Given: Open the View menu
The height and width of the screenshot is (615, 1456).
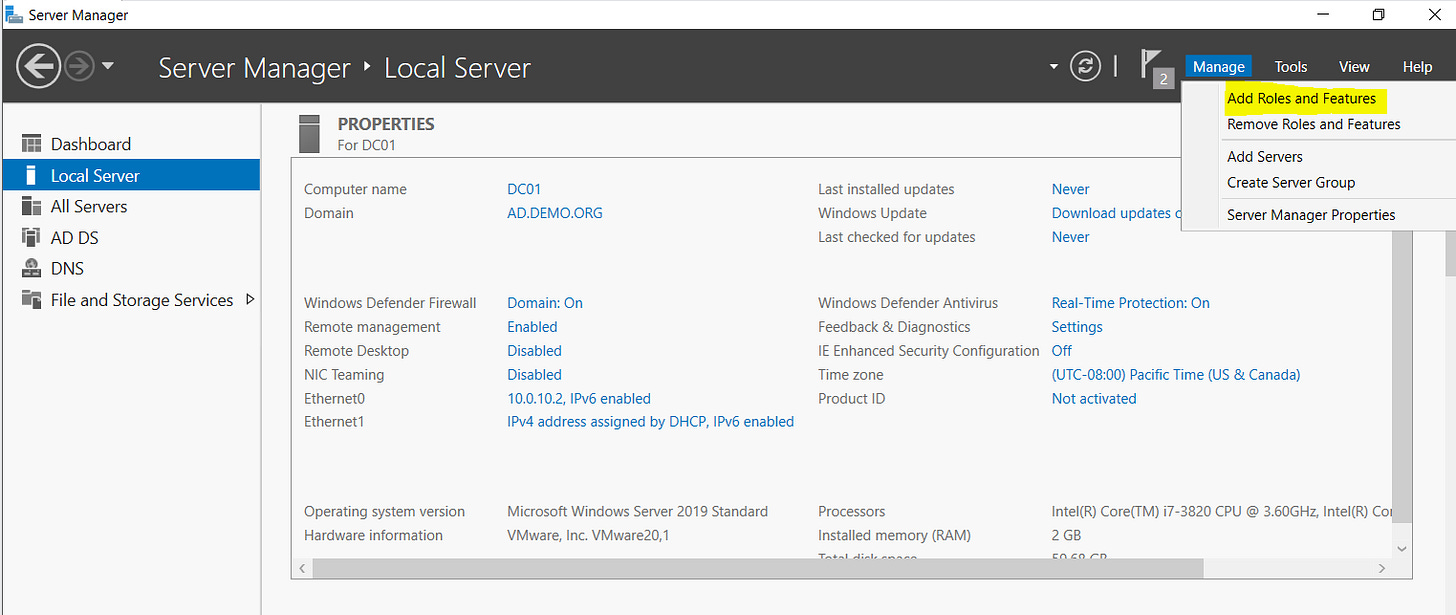Looking at the screenshot, I should tap(1354, 67).
